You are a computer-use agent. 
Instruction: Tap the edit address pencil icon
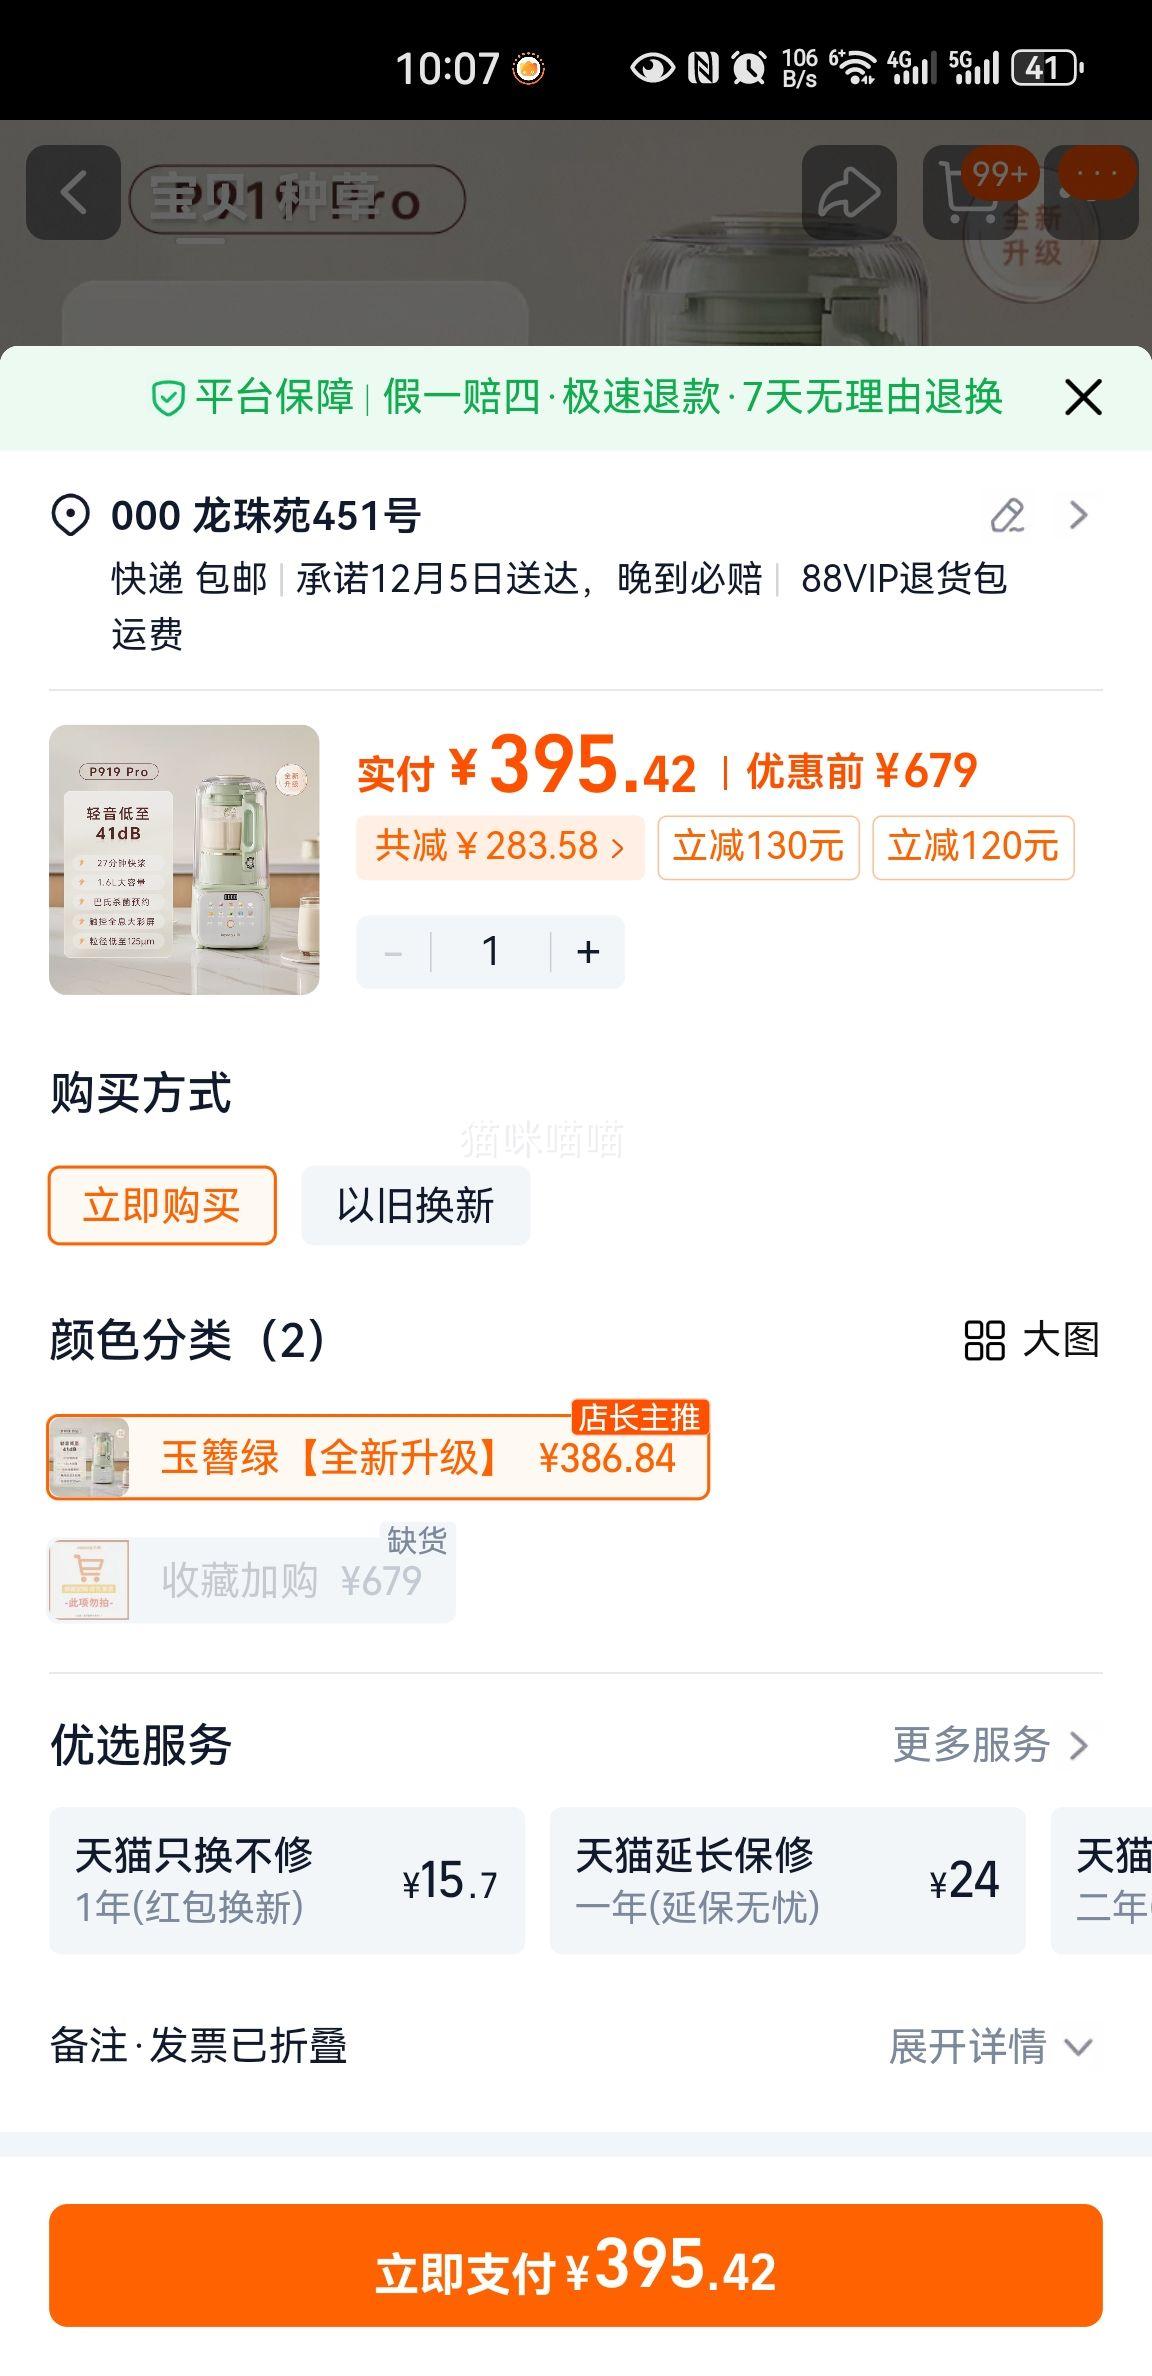1007,516
